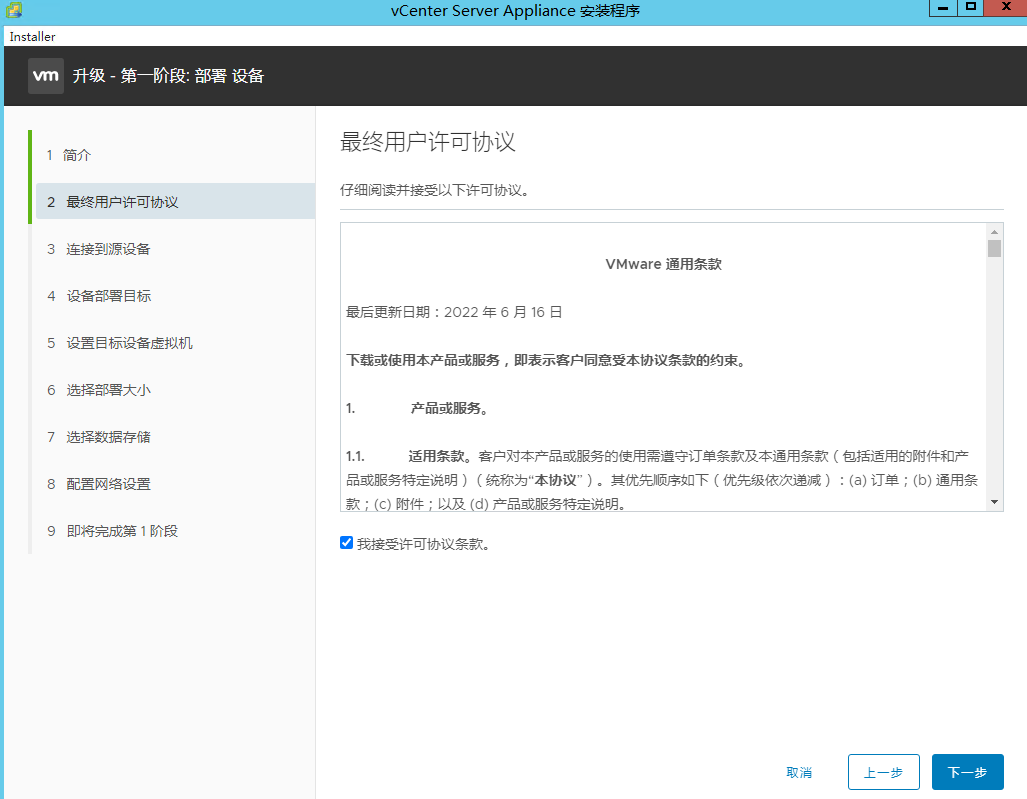The width and height of the screenshot is (1027, 799).
Task: Open the Installer menu
Action: [32, 37]
